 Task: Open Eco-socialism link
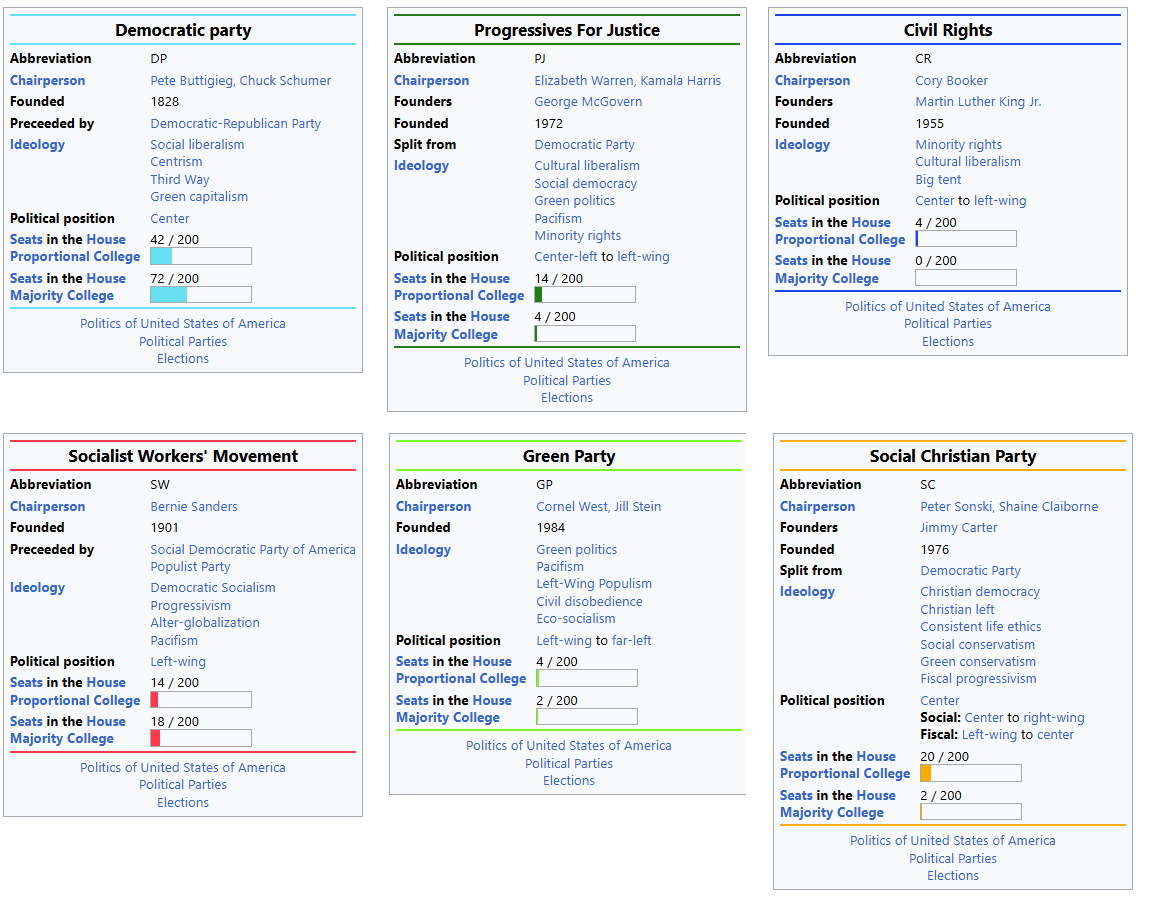576,619
